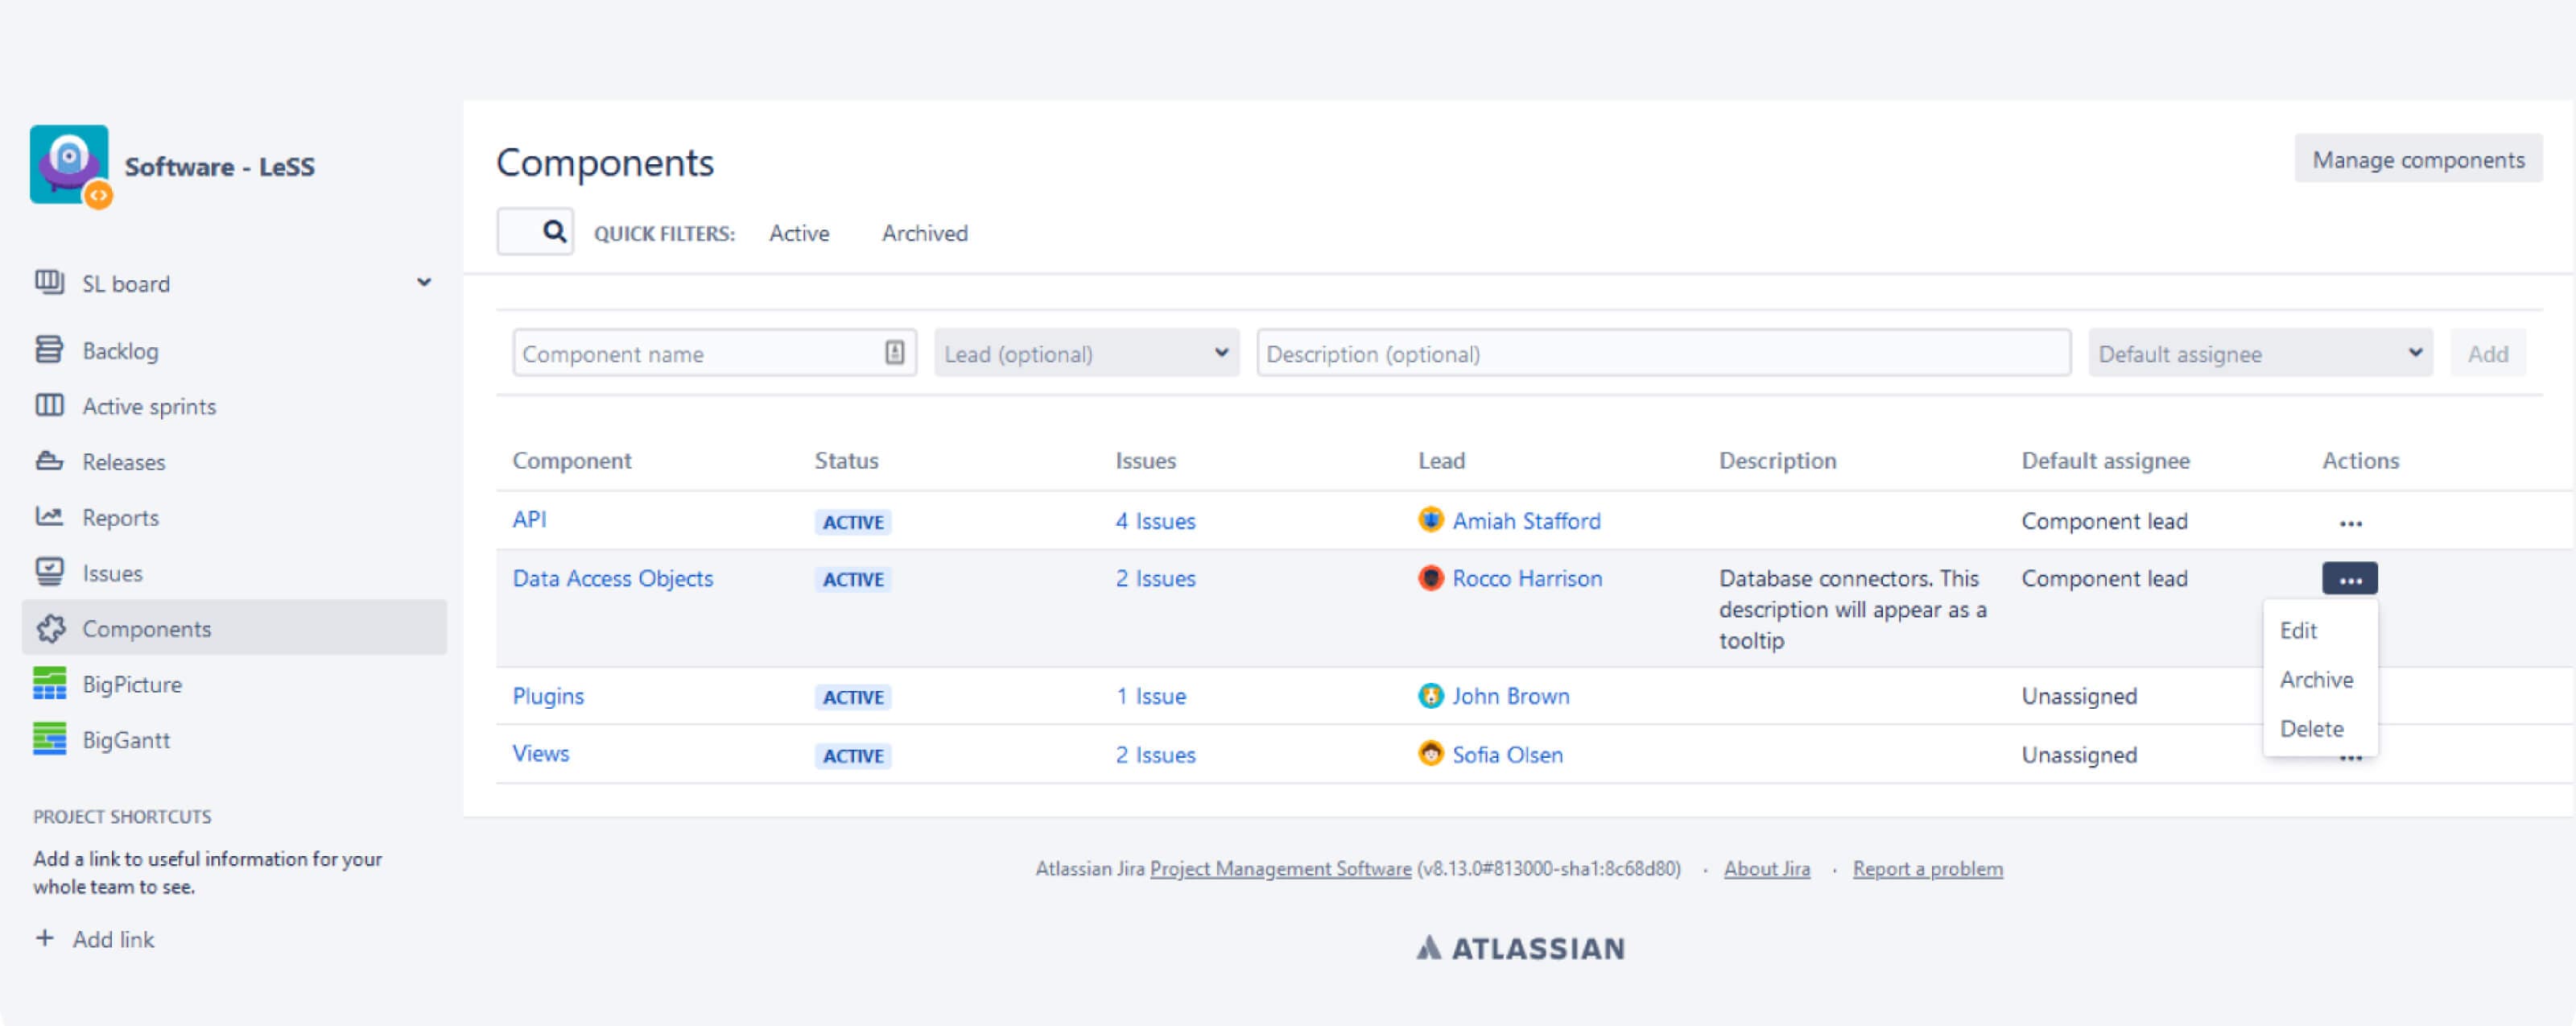Screen dimensions: 2576x1026
Task: Open John Brown's profile link
Action: pos(1511,696)
